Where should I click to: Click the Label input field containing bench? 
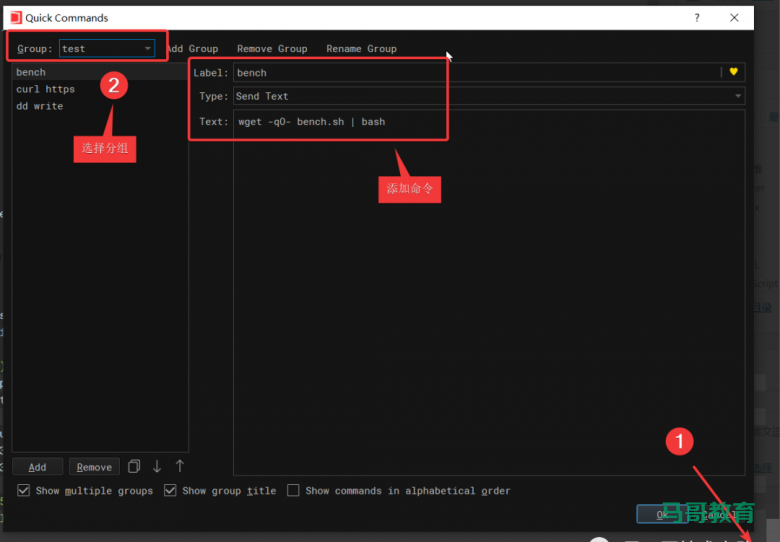click(475, 72)
